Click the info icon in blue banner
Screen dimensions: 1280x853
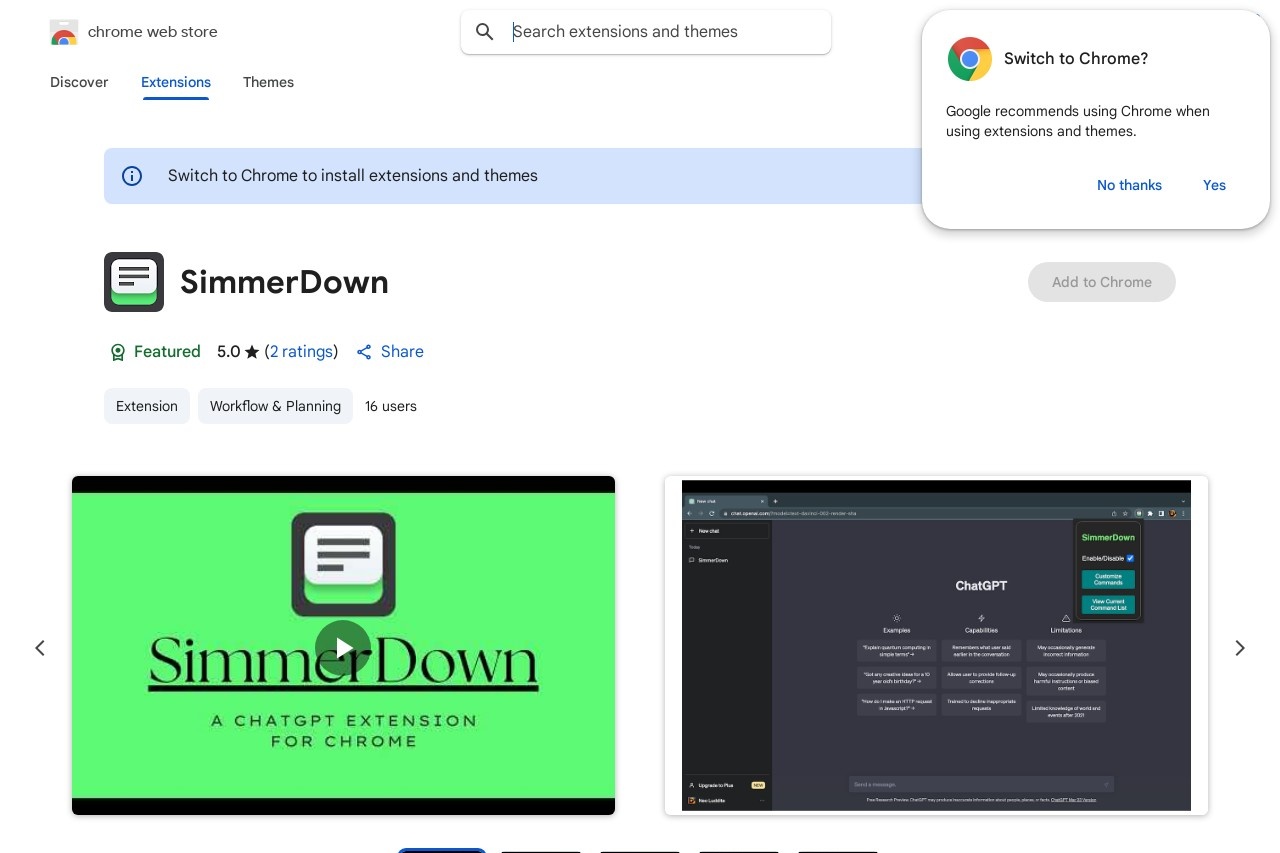click(x=132, y=176)
